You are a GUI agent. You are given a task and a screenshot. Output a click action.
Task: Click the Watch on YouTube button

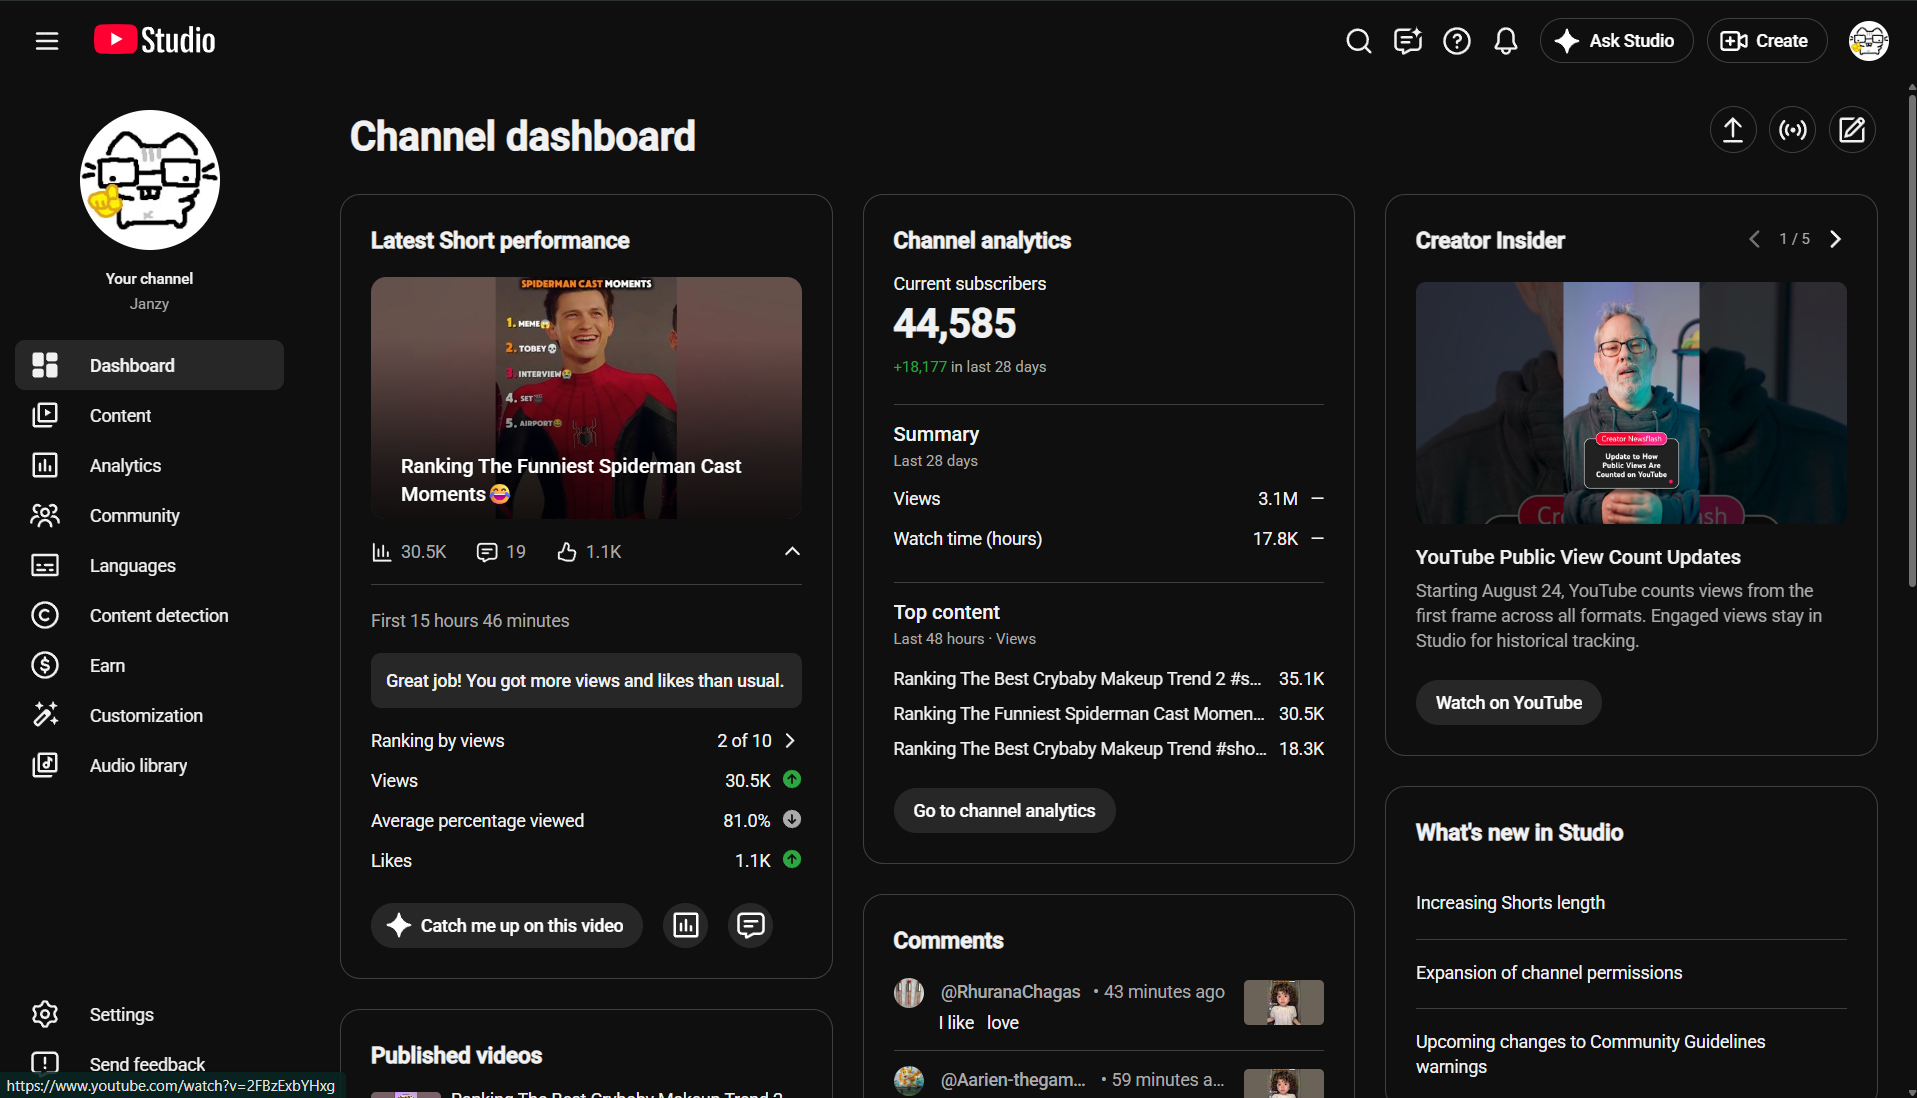coord(1508,703)
